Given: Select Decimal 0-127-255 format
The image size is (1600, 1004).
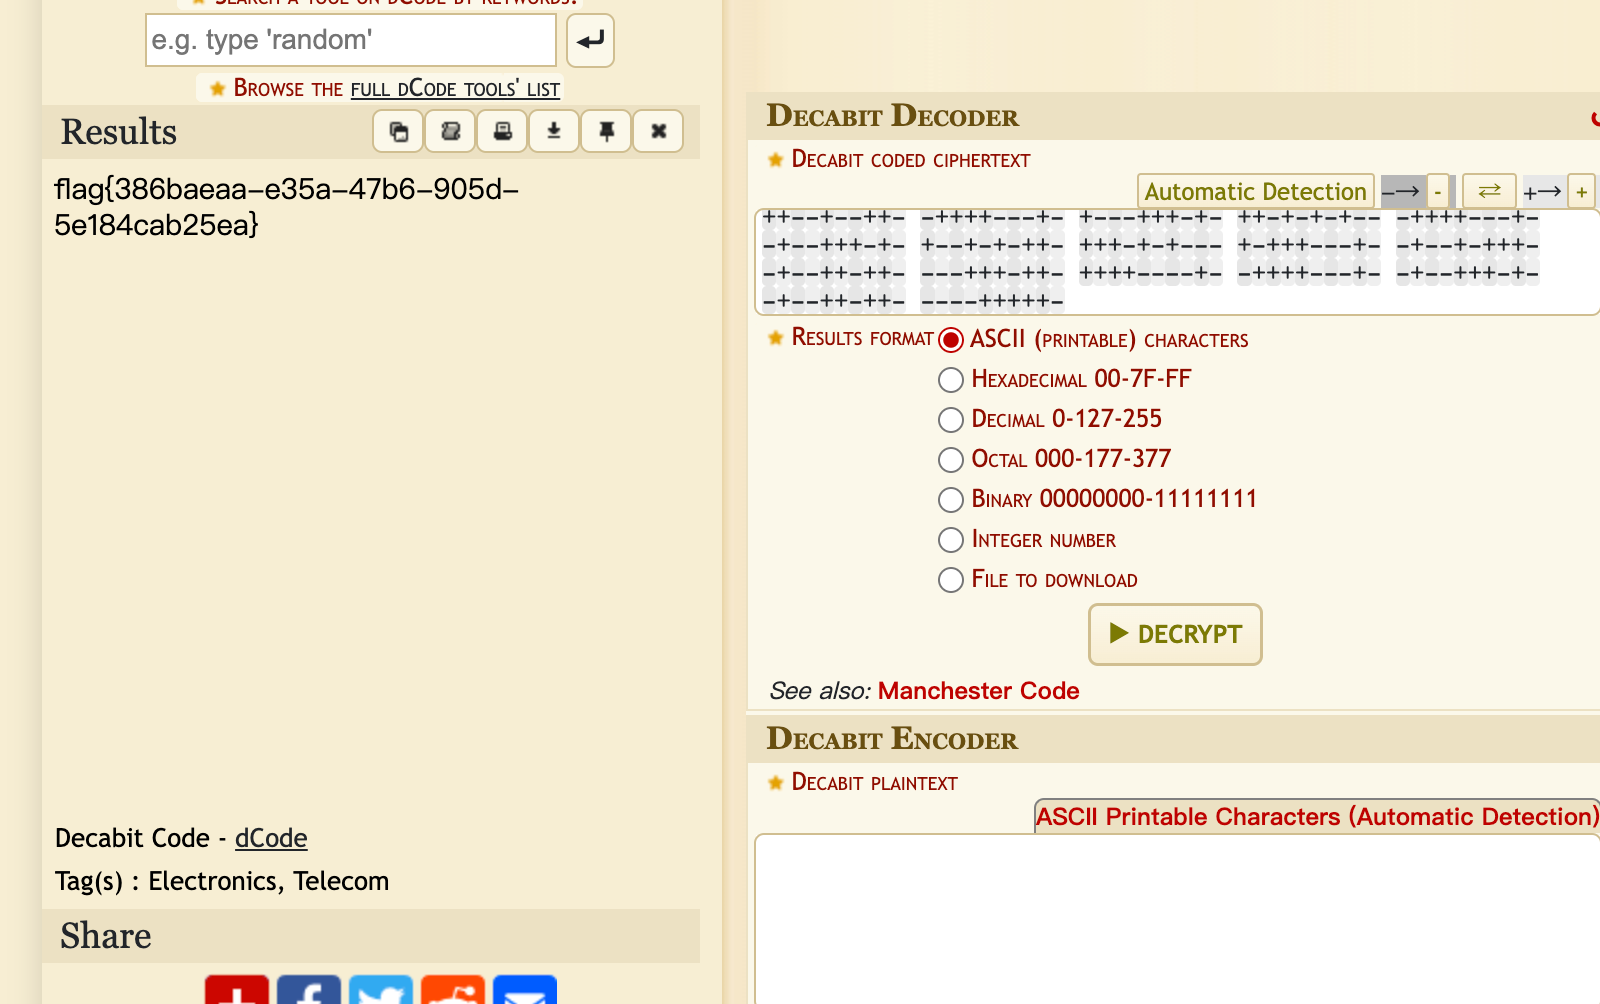Looking at the screenshot, I should (951, 420).
